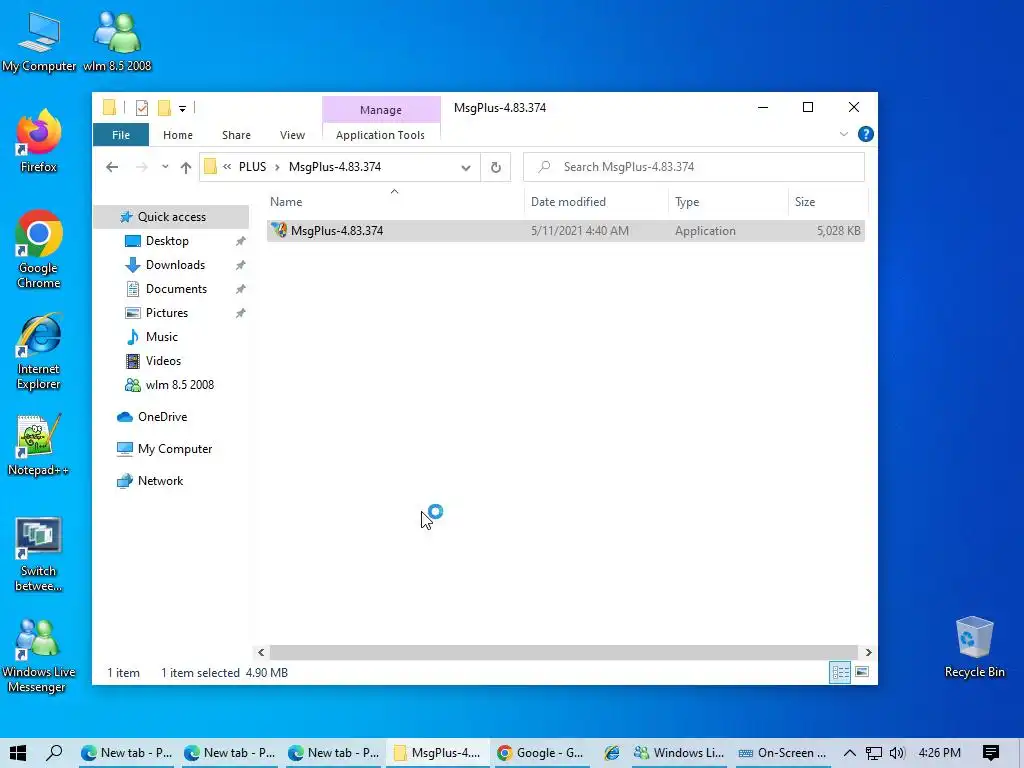The width and height of the screenshot is (1024, 768).
Task: Switch to Details view layout icon
Action: [x=840, y=672]
